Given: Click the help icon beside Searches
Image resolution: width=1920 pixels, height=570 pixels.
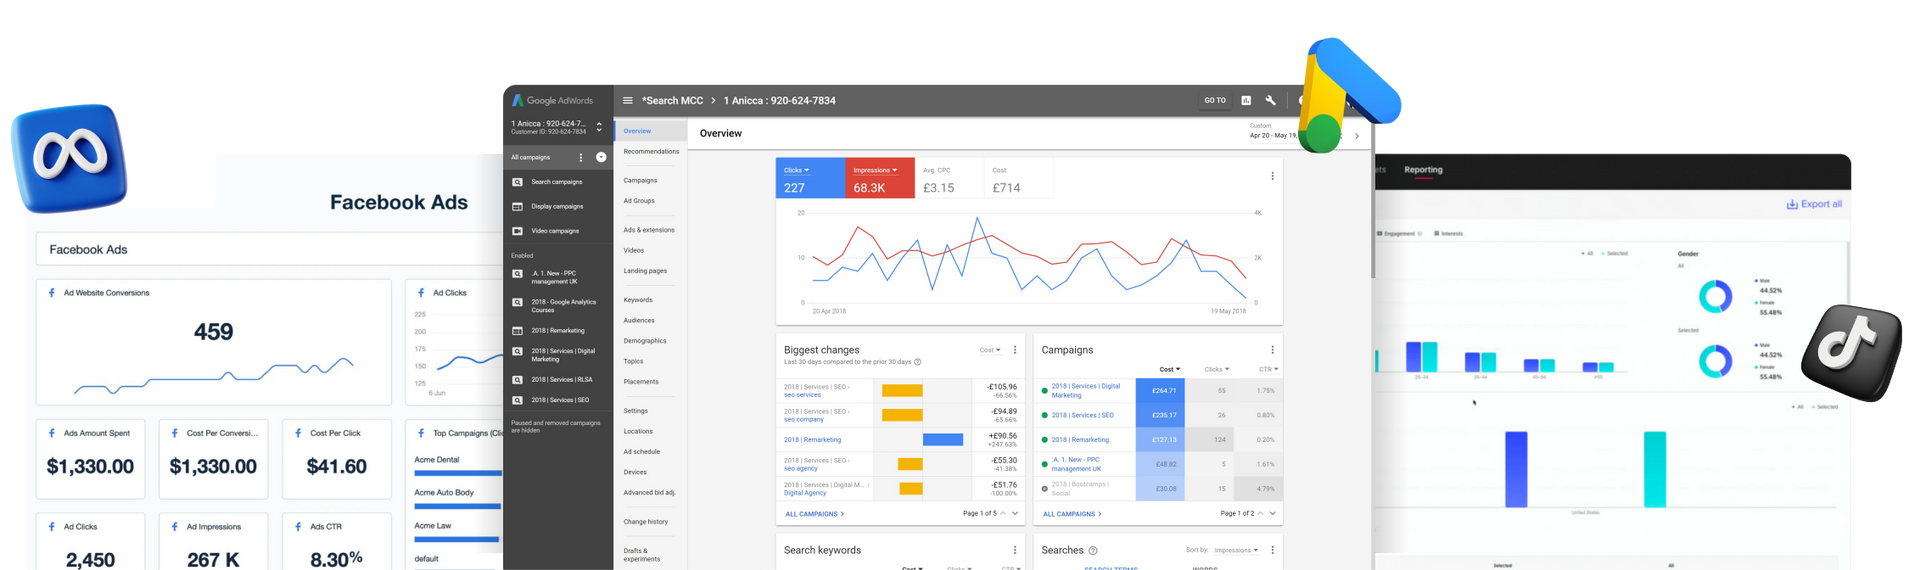Looking at the screenshot, I should pyautogui.click(x=1093, y=551).
